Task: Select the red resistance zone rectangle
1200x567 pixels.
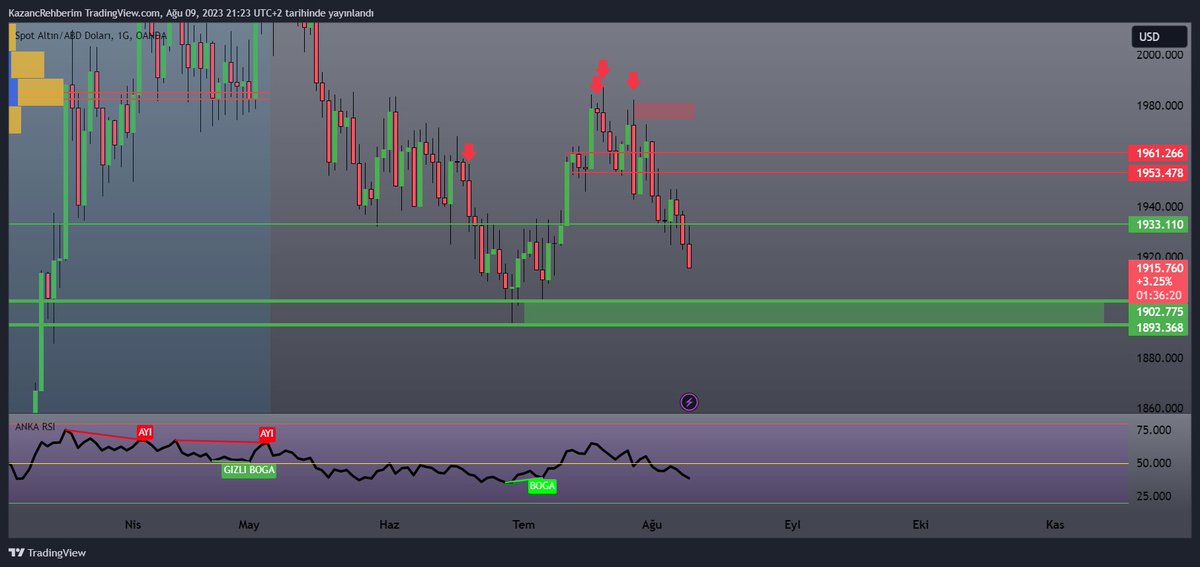Action: pos(665,111)
